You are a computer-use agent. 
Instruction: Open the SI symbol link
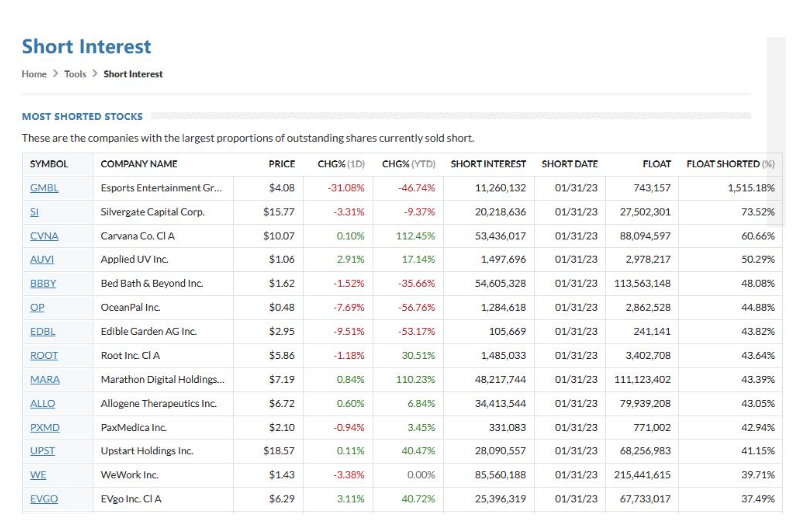34,212
